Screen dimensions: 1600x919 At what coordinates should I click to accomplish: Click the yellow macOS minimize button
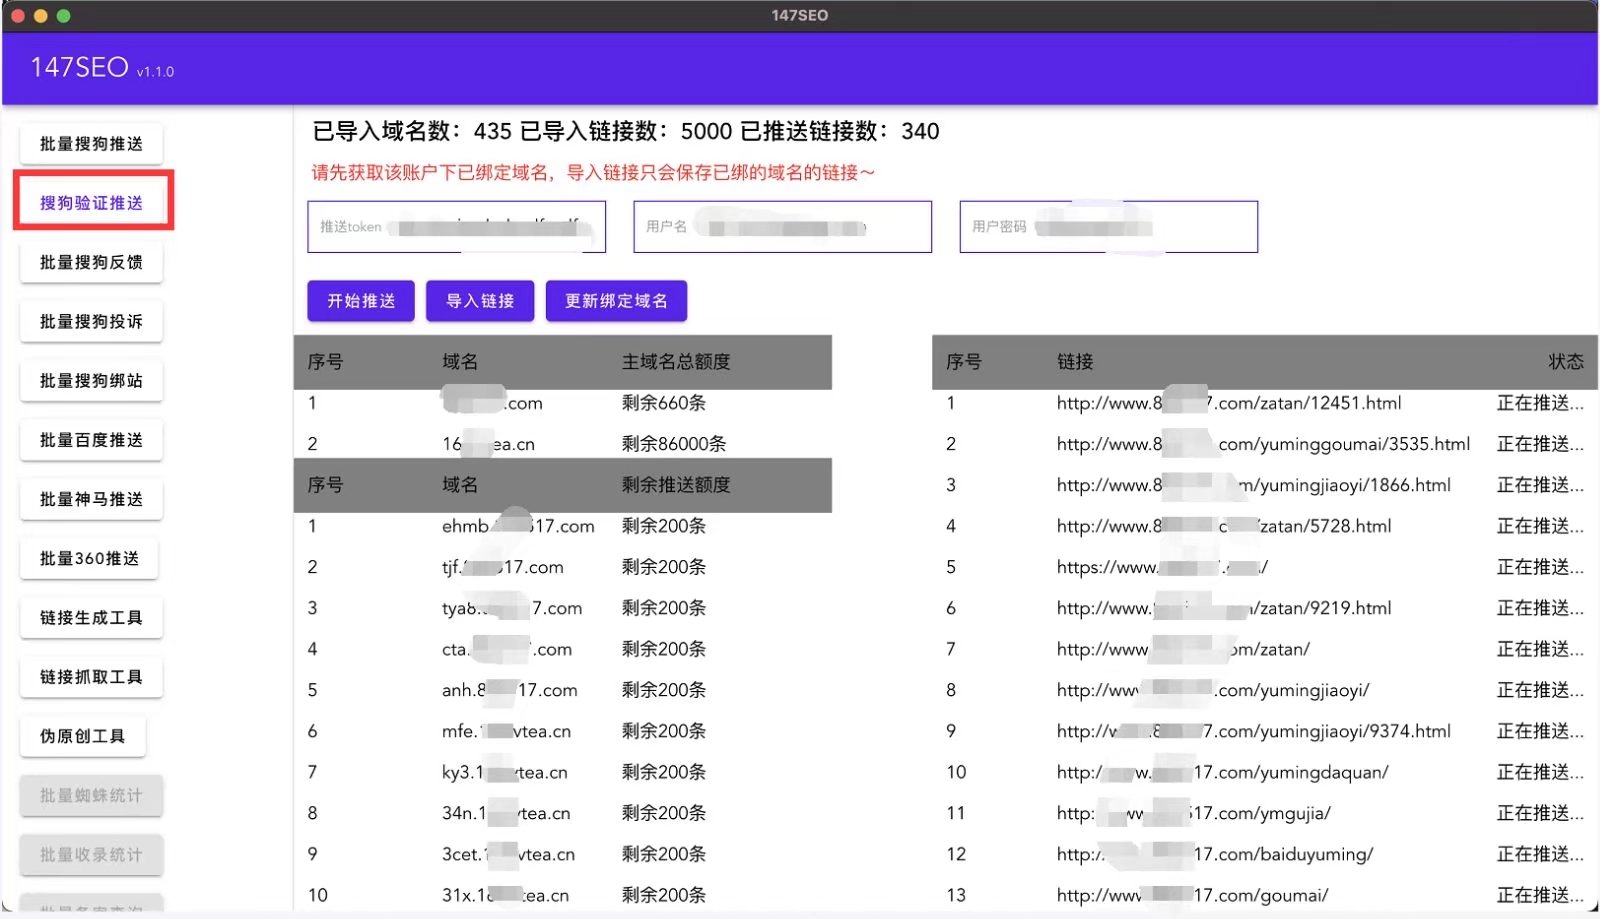click(40, 16)
